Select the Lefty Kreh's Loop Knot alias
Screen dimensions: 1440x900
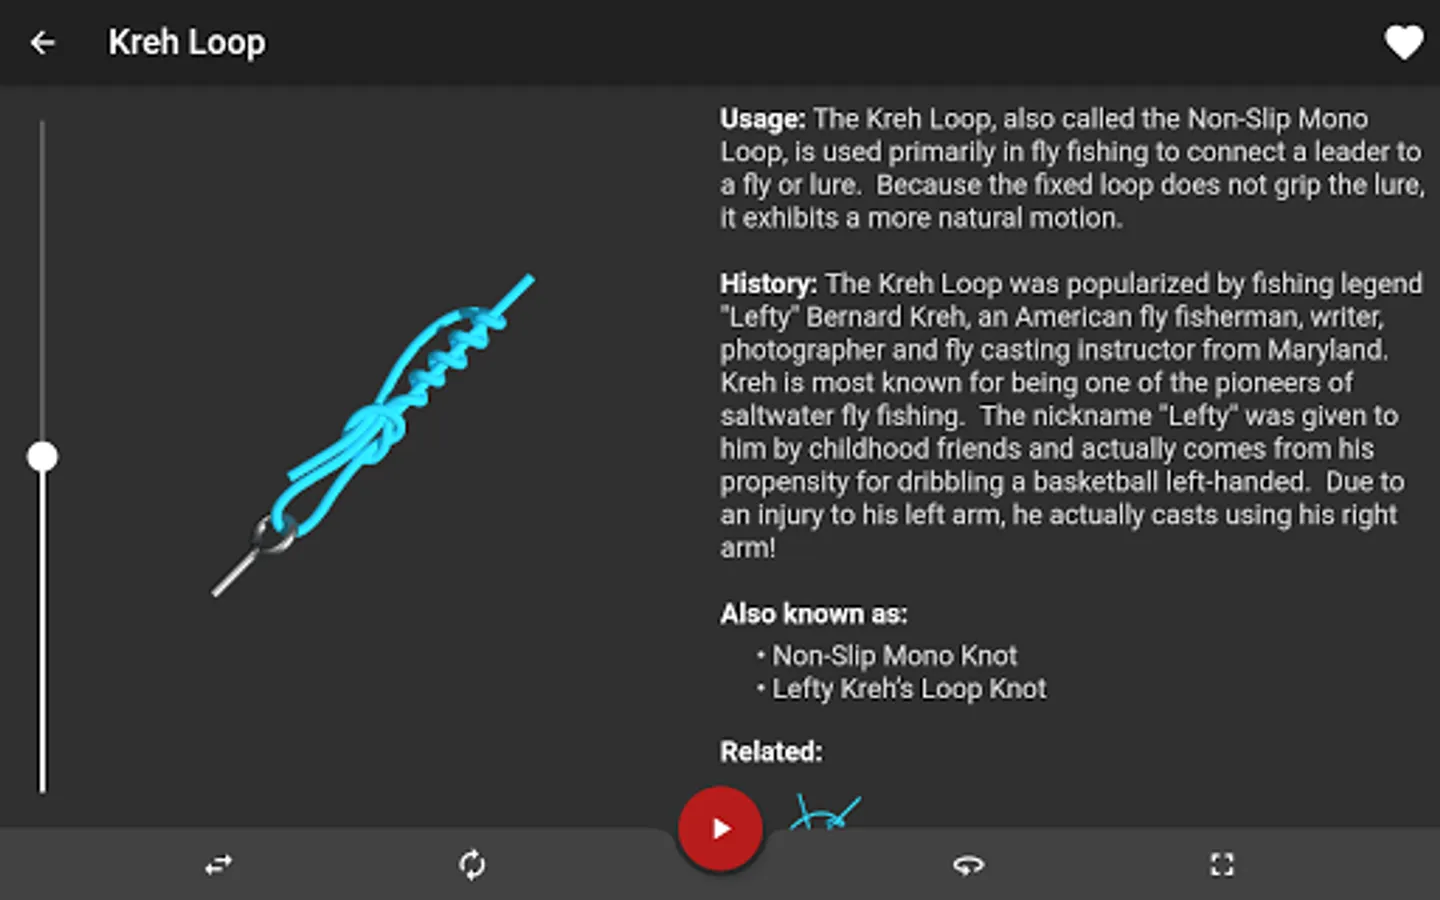coord(909,689)
